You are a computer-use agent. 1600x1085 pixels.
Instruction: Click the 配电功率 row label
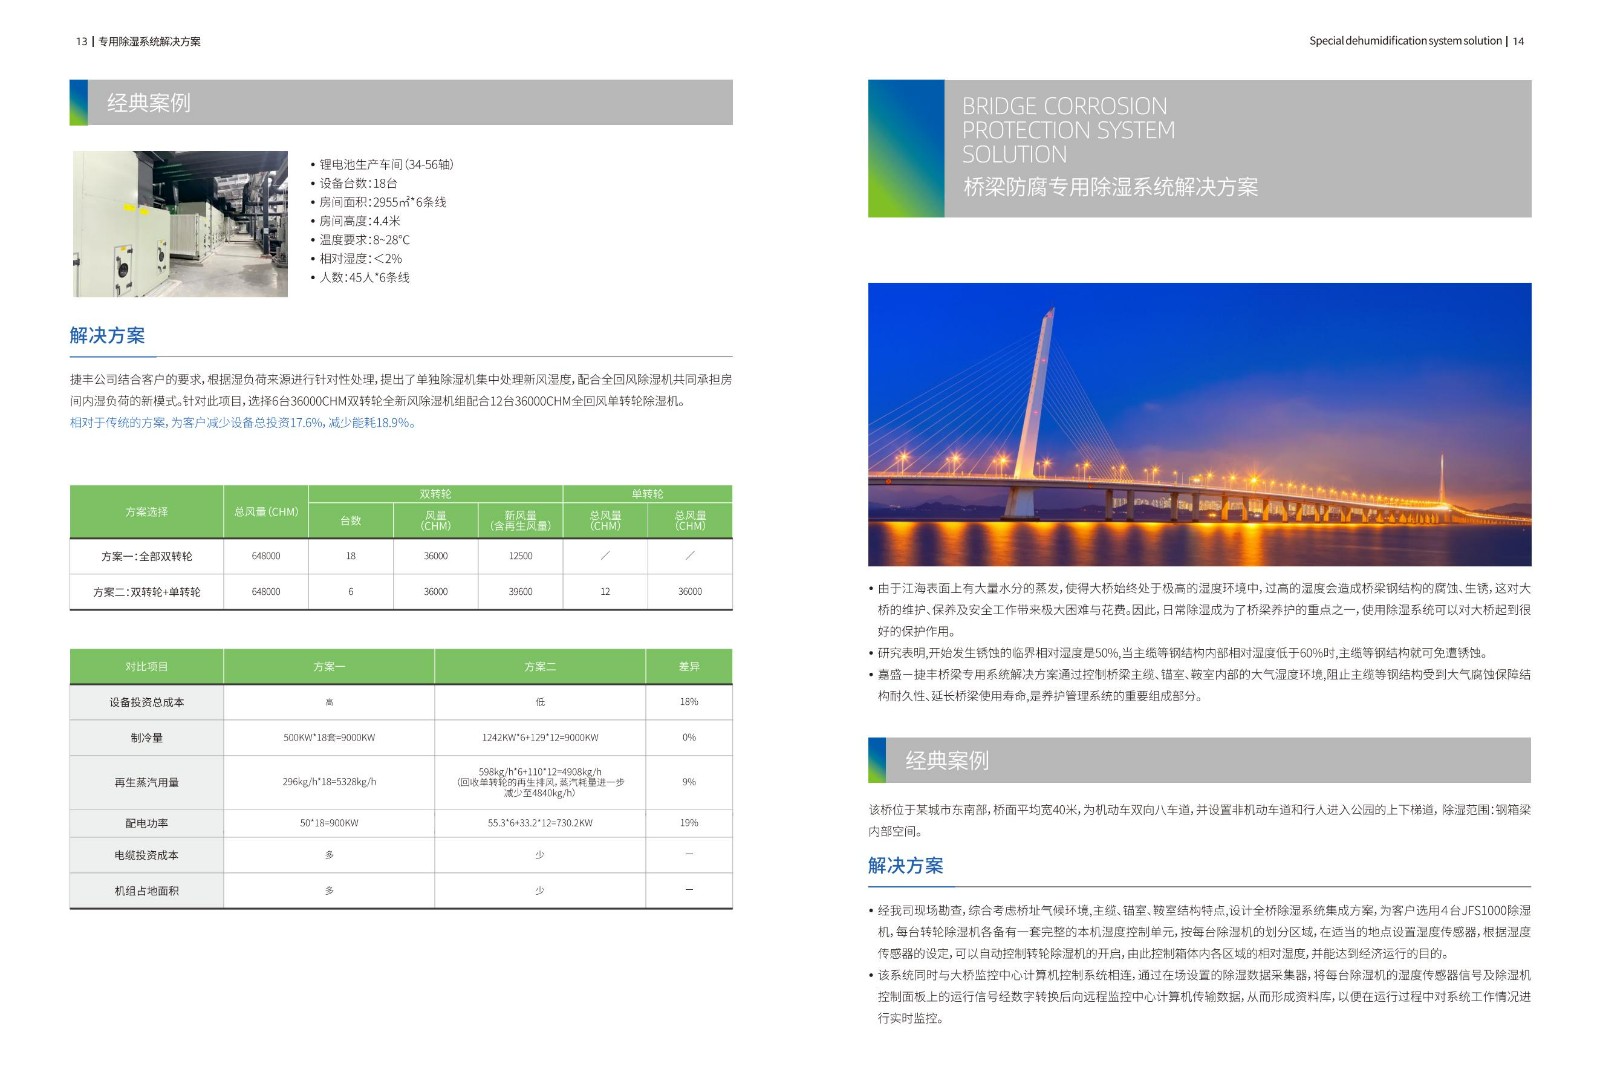pyautogui.click(x=146, y=823)
